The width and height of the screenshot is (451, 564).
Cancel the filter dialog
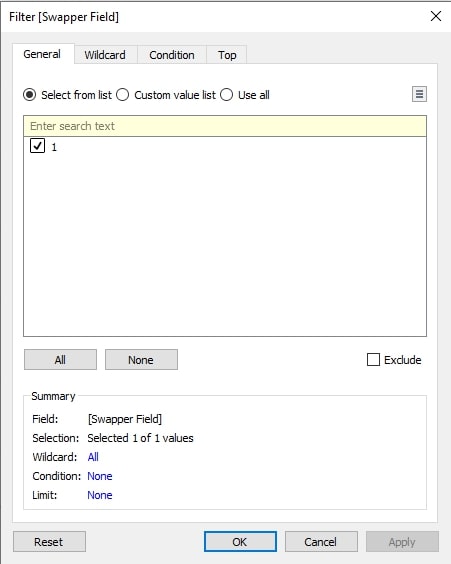point(321,541)
